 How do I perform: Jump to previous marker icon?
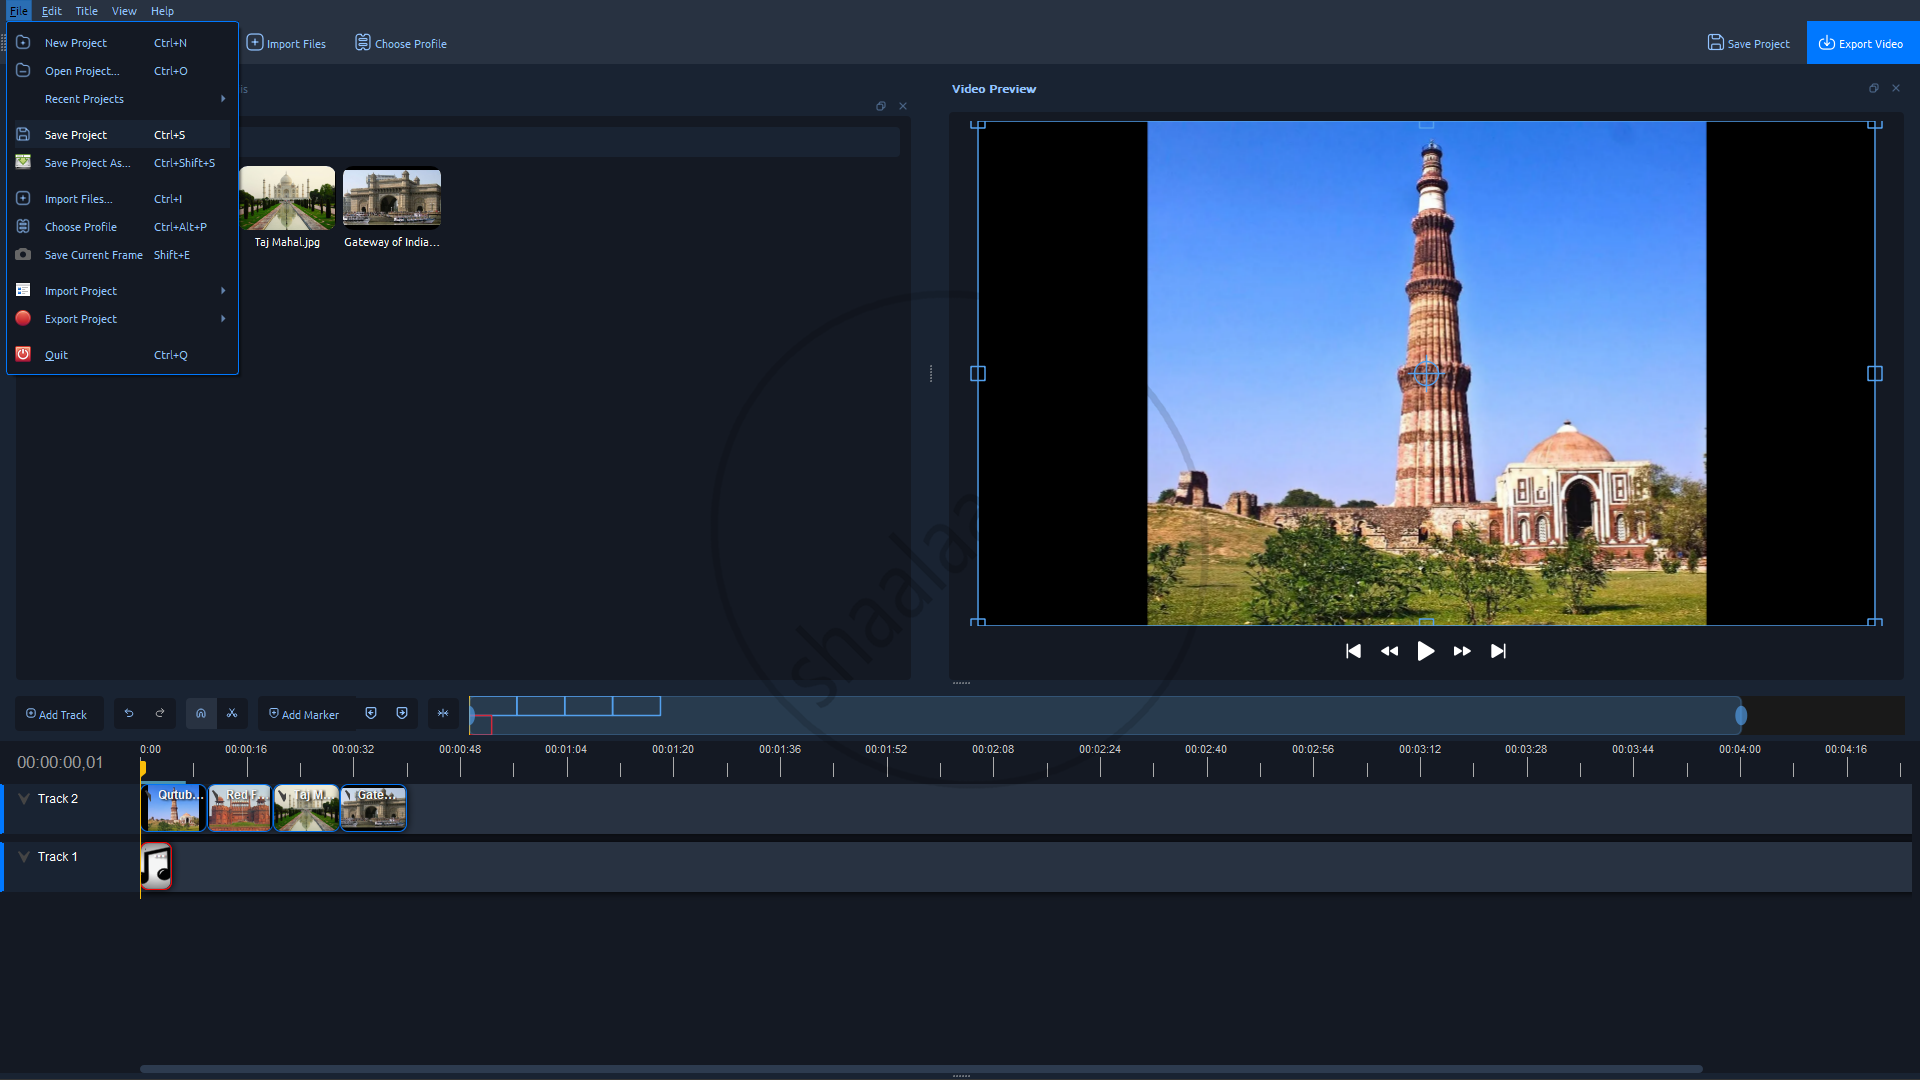pos(371,714)
